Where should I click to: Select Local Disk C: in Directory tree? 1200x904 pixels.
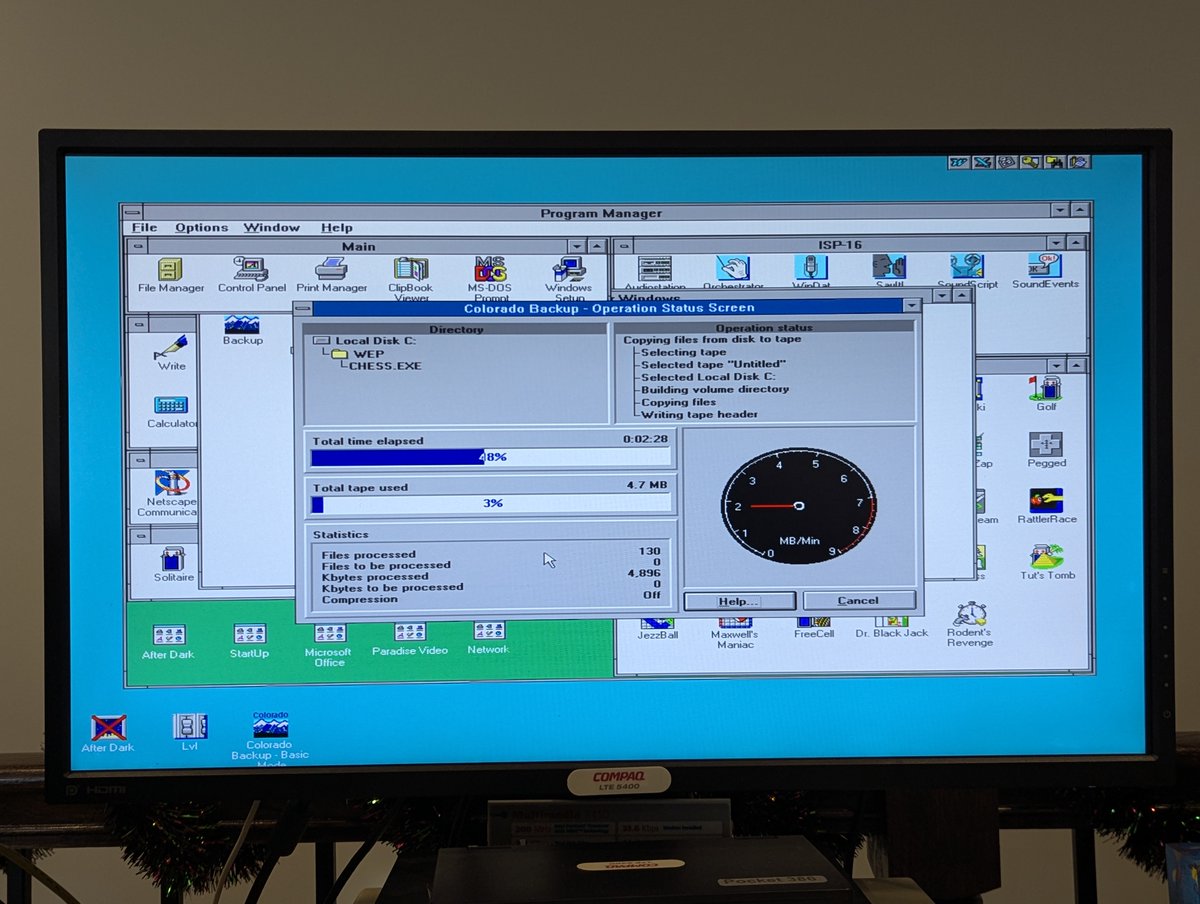click(x=365, y=341)
